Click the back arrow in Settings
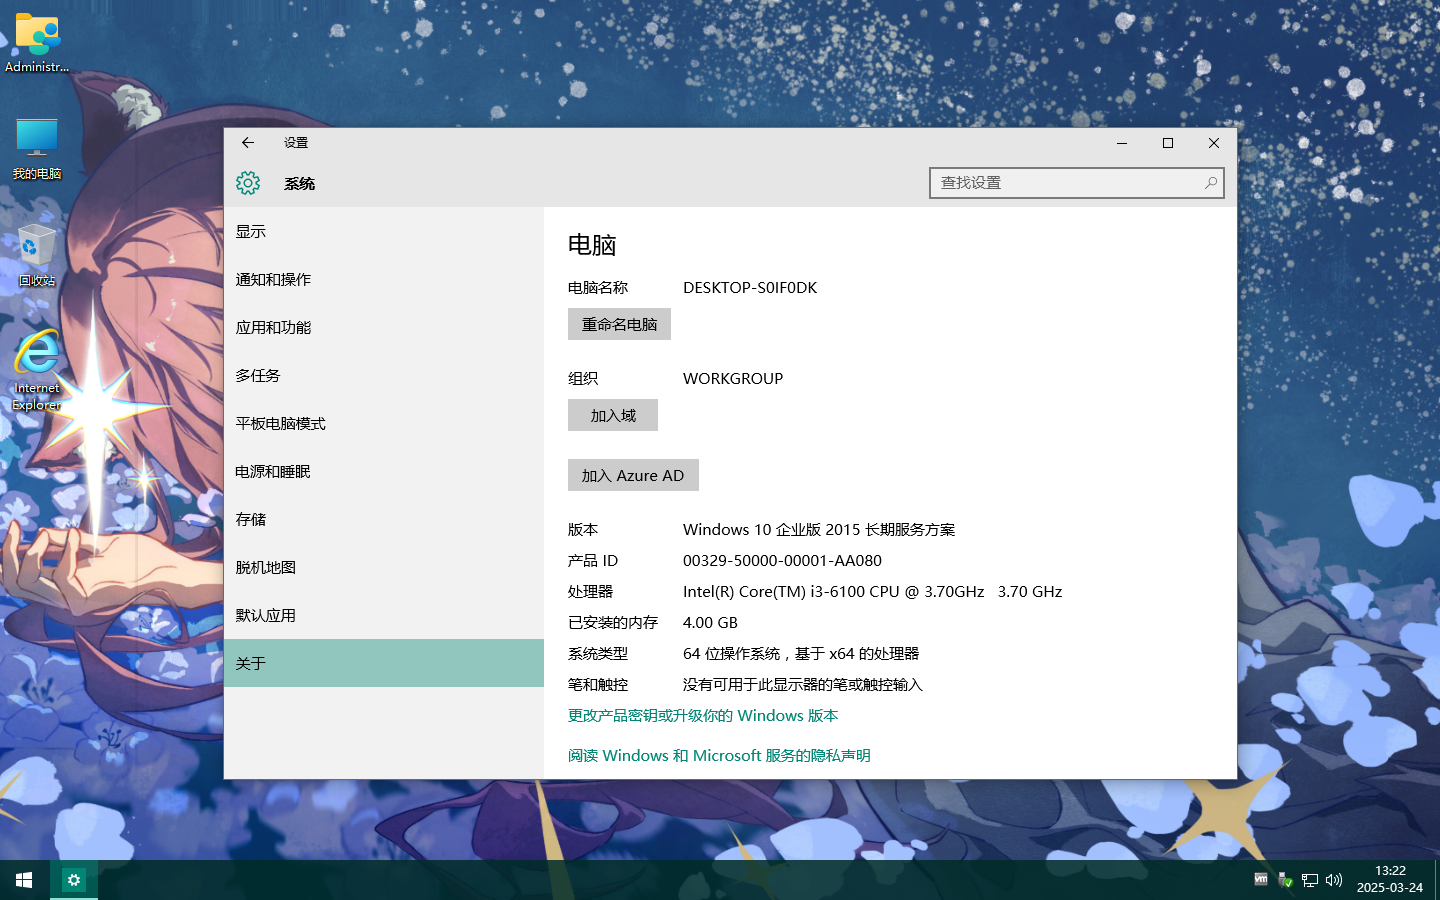 (x=248, y=143)
